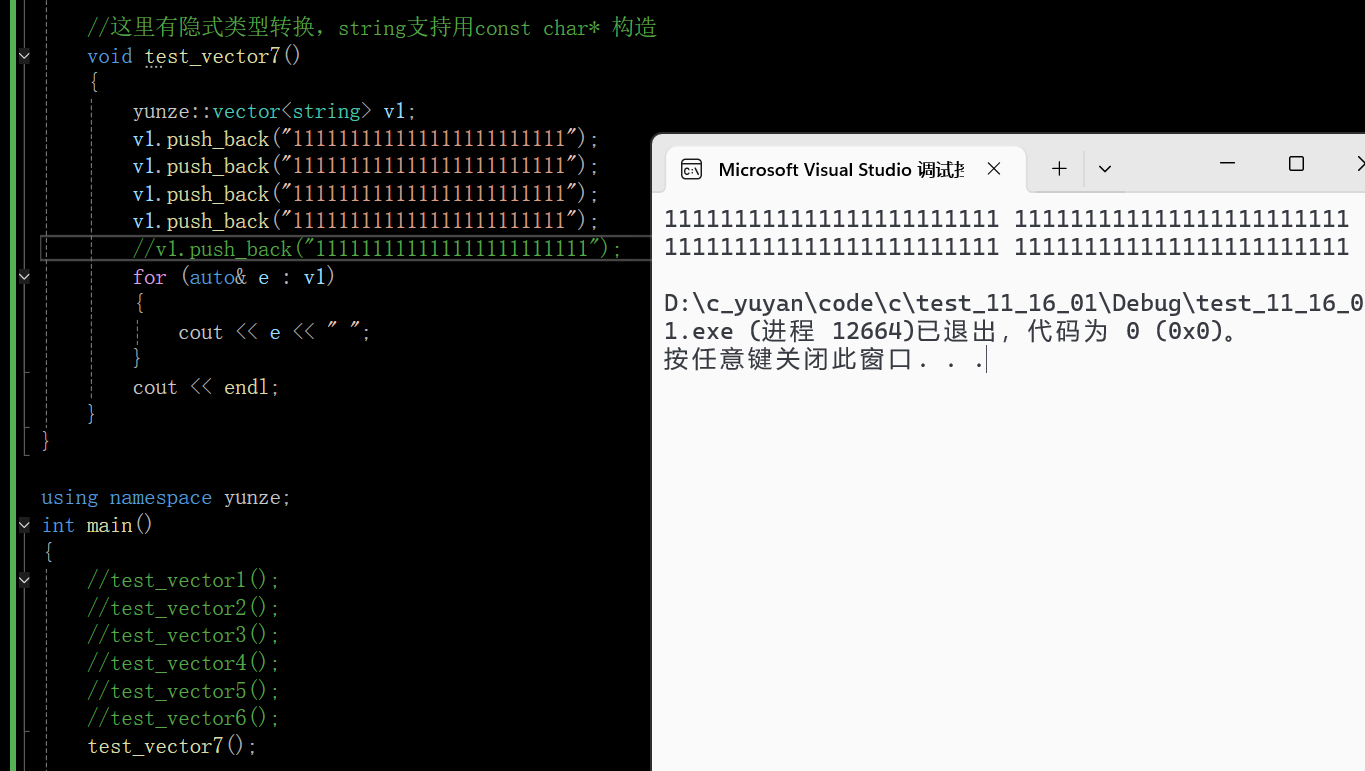
Task: Click the command prompt icon on the console tab
Action: [x=690, y=169]
